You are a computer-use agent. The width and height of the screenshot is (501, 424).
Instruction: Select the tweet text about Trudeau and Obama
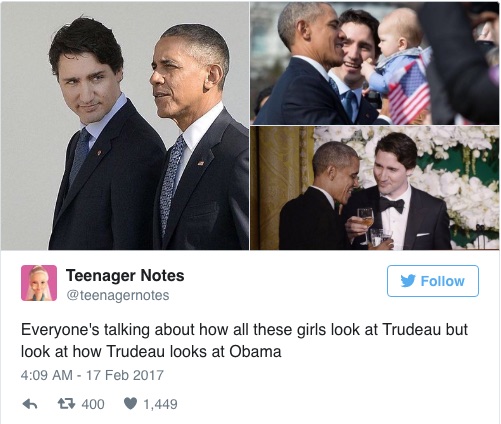[x=244, y=340]
